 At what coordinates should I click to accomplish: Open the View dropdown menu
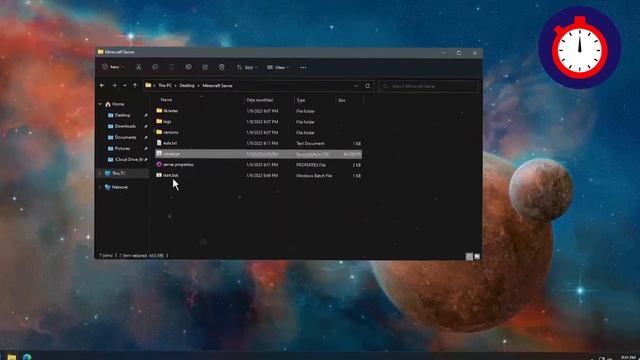click(x=278, y=67)
